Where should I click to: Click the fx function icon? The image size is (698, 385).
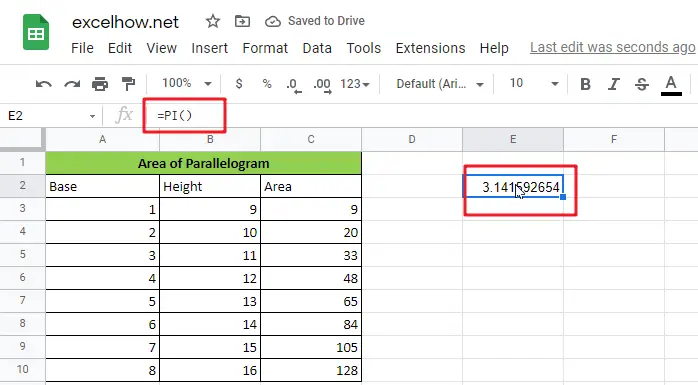123,116
